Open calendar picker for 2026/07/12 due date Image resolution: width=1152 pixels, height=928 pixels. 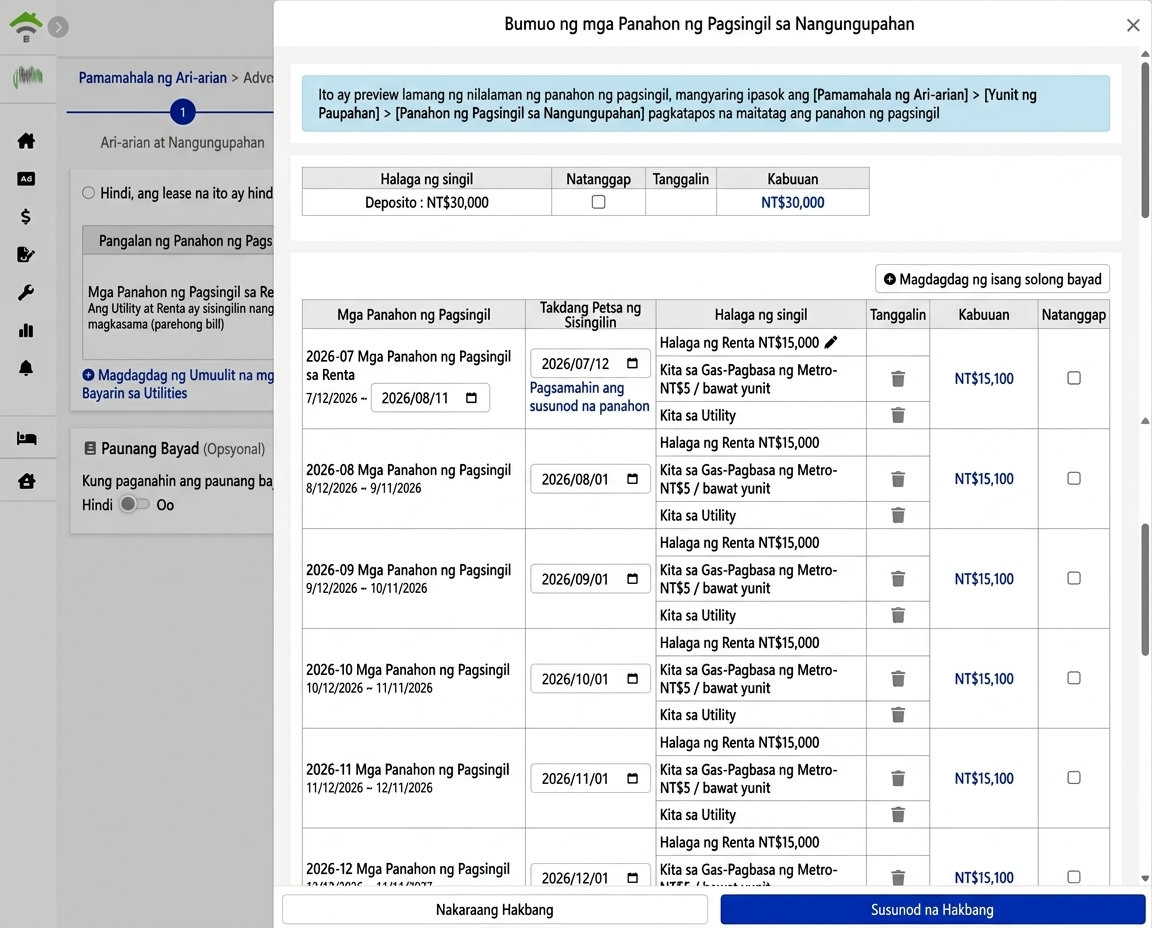[633, 363]
